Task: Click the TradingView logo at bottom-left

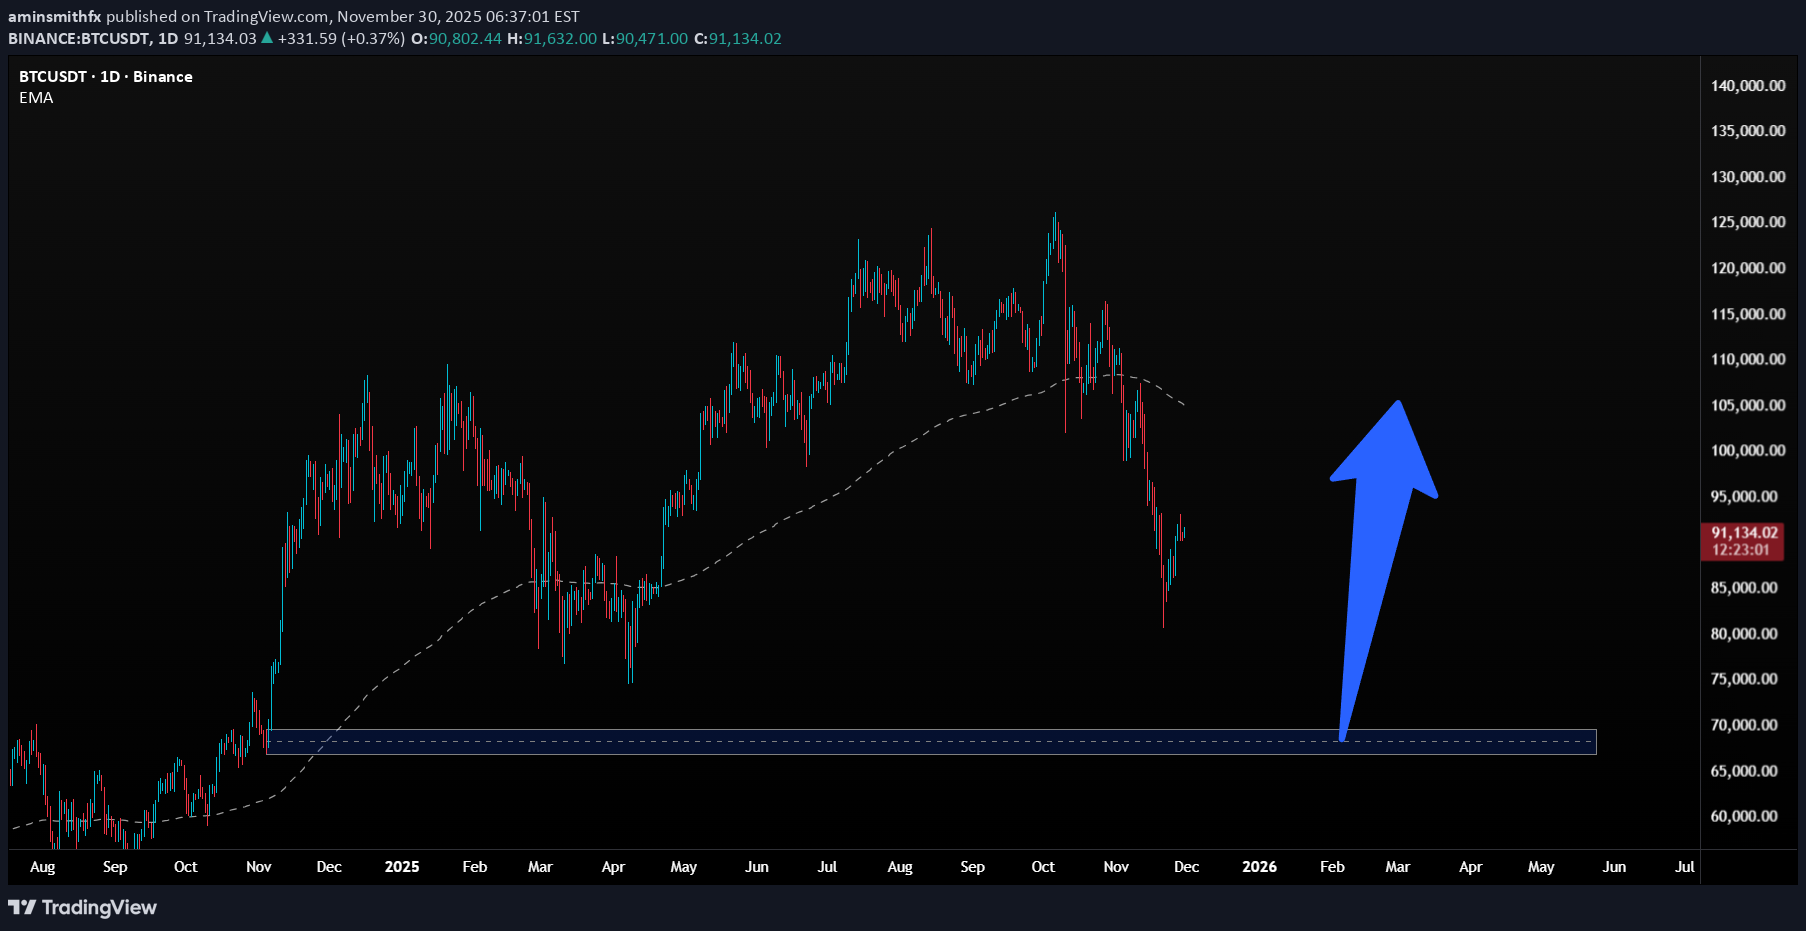Action: [x=82, y=907]
